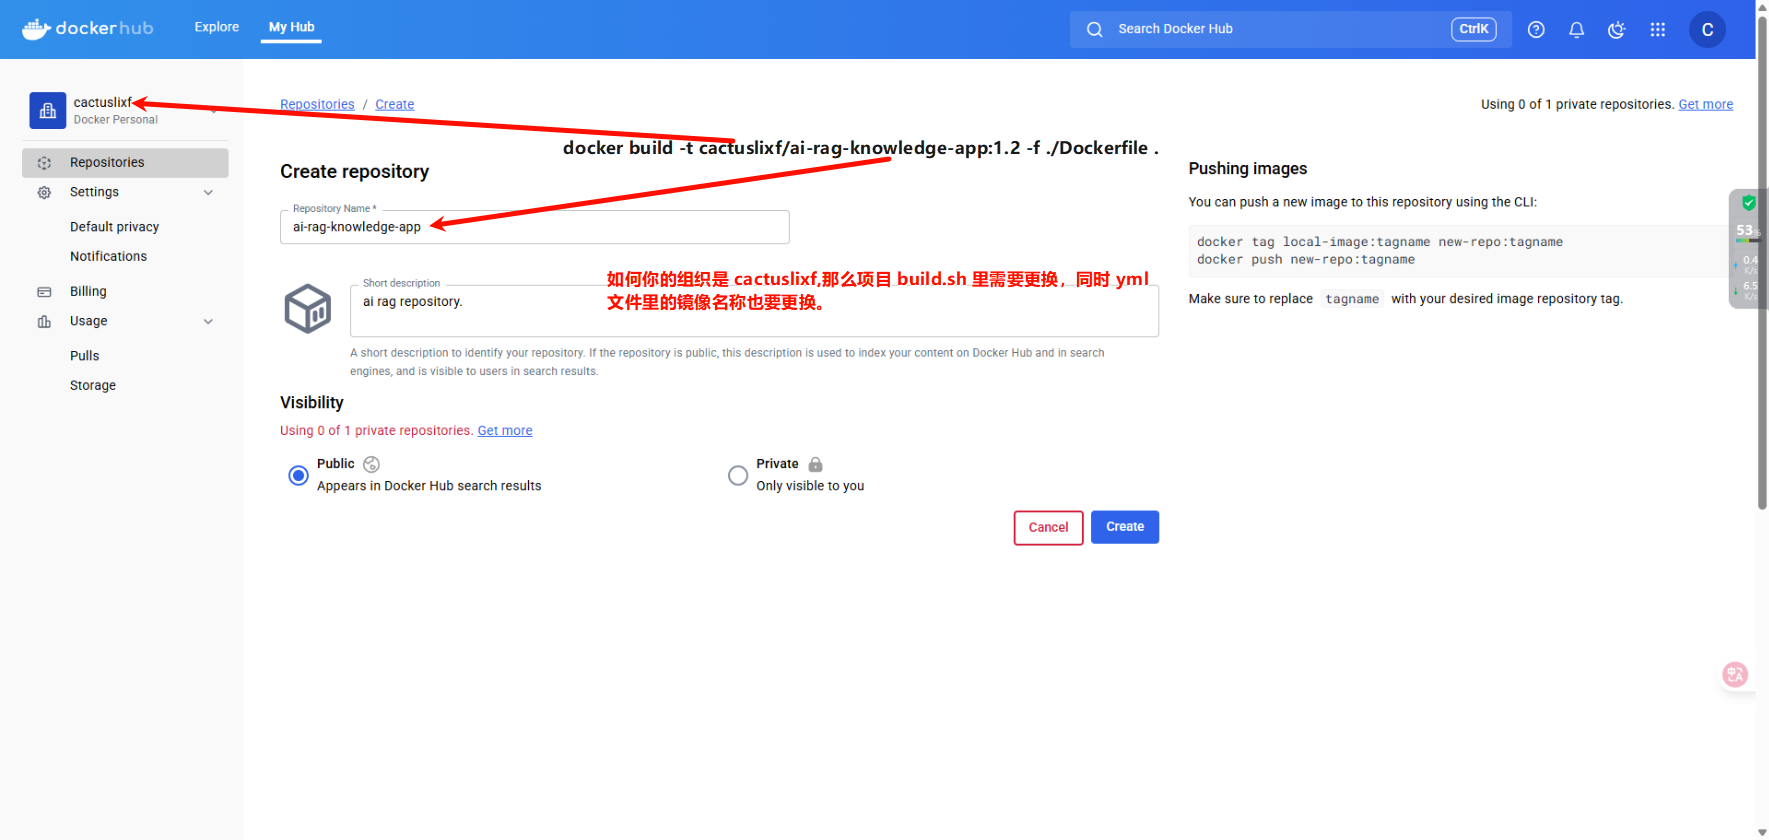Click the cactuslixf organization icon

(48, 111)
